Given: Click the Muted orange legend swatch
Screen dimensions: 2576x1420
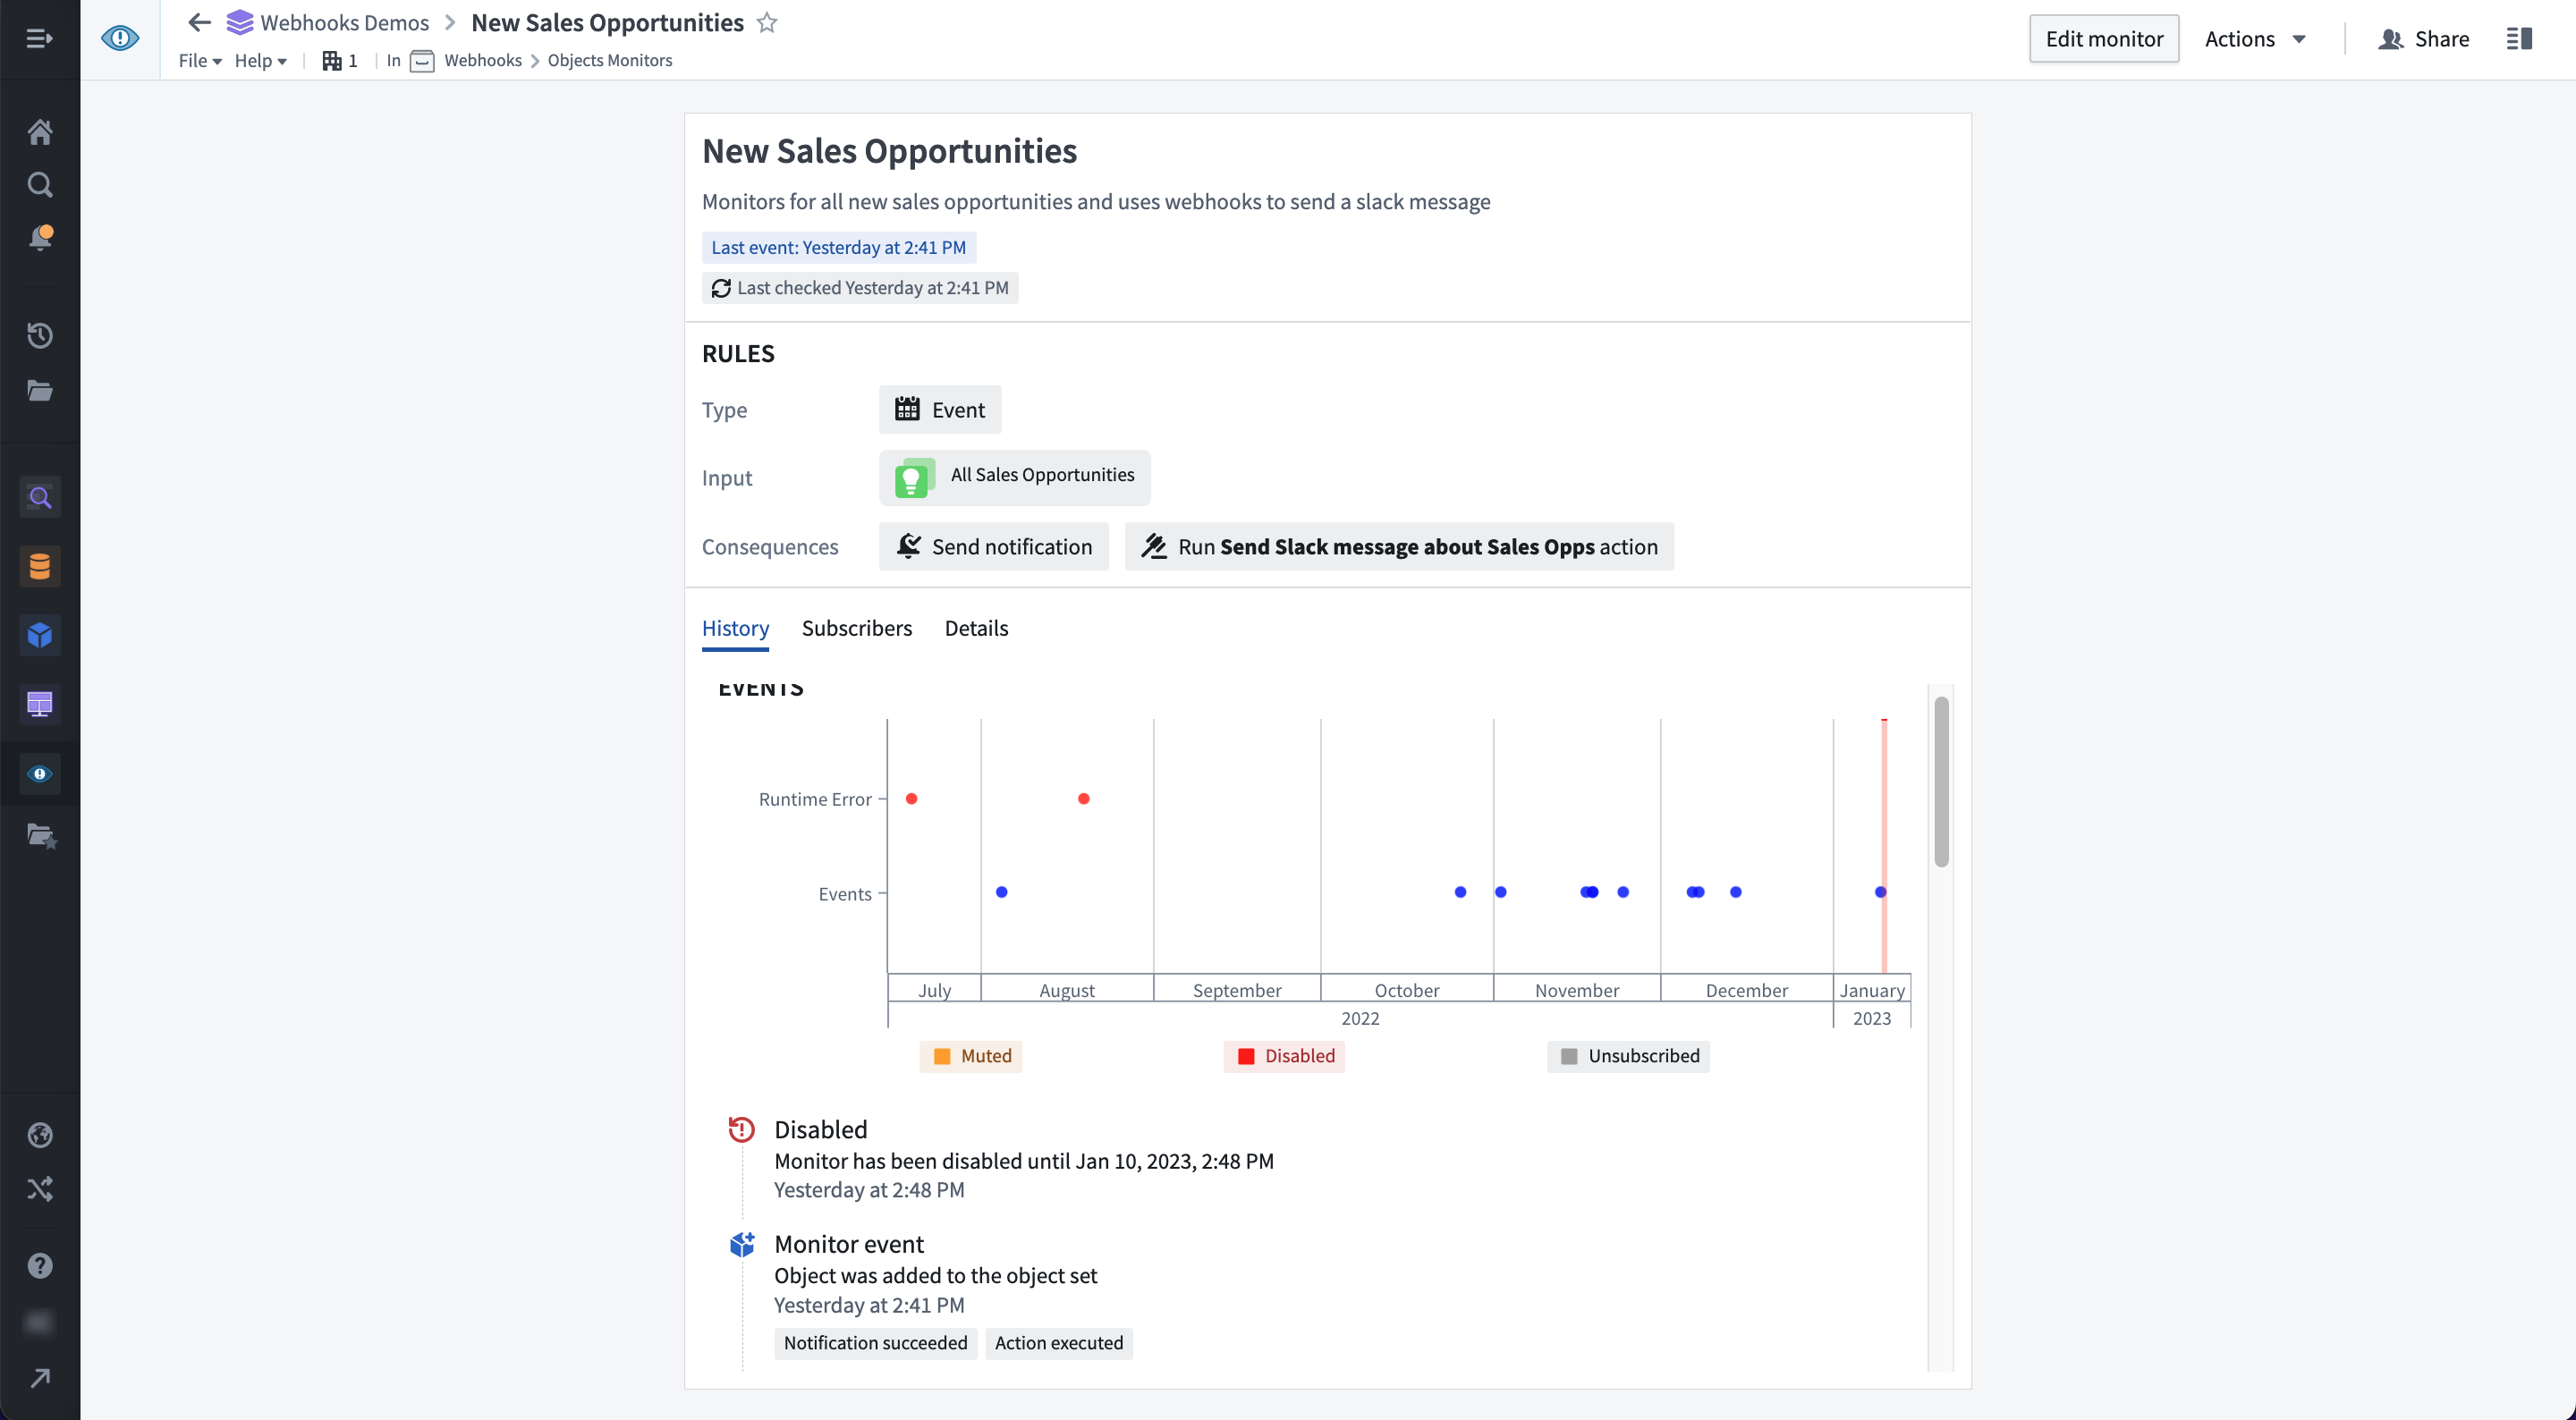Looking at the screenshot, I should (x=942, y=1056).
